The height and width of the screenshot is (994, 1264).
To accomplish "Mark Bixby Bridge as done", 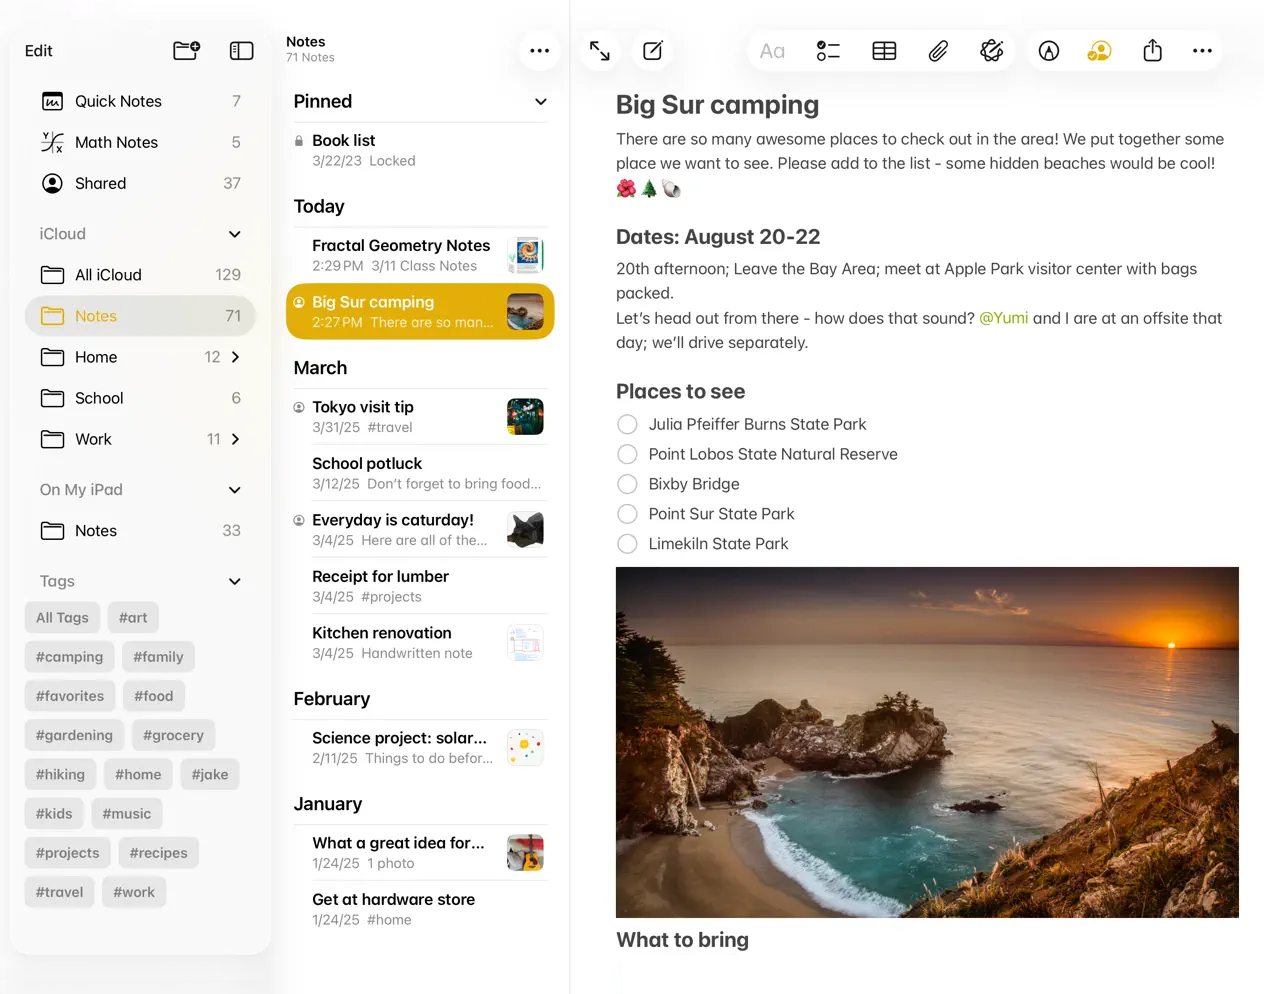I will point(627,484).
